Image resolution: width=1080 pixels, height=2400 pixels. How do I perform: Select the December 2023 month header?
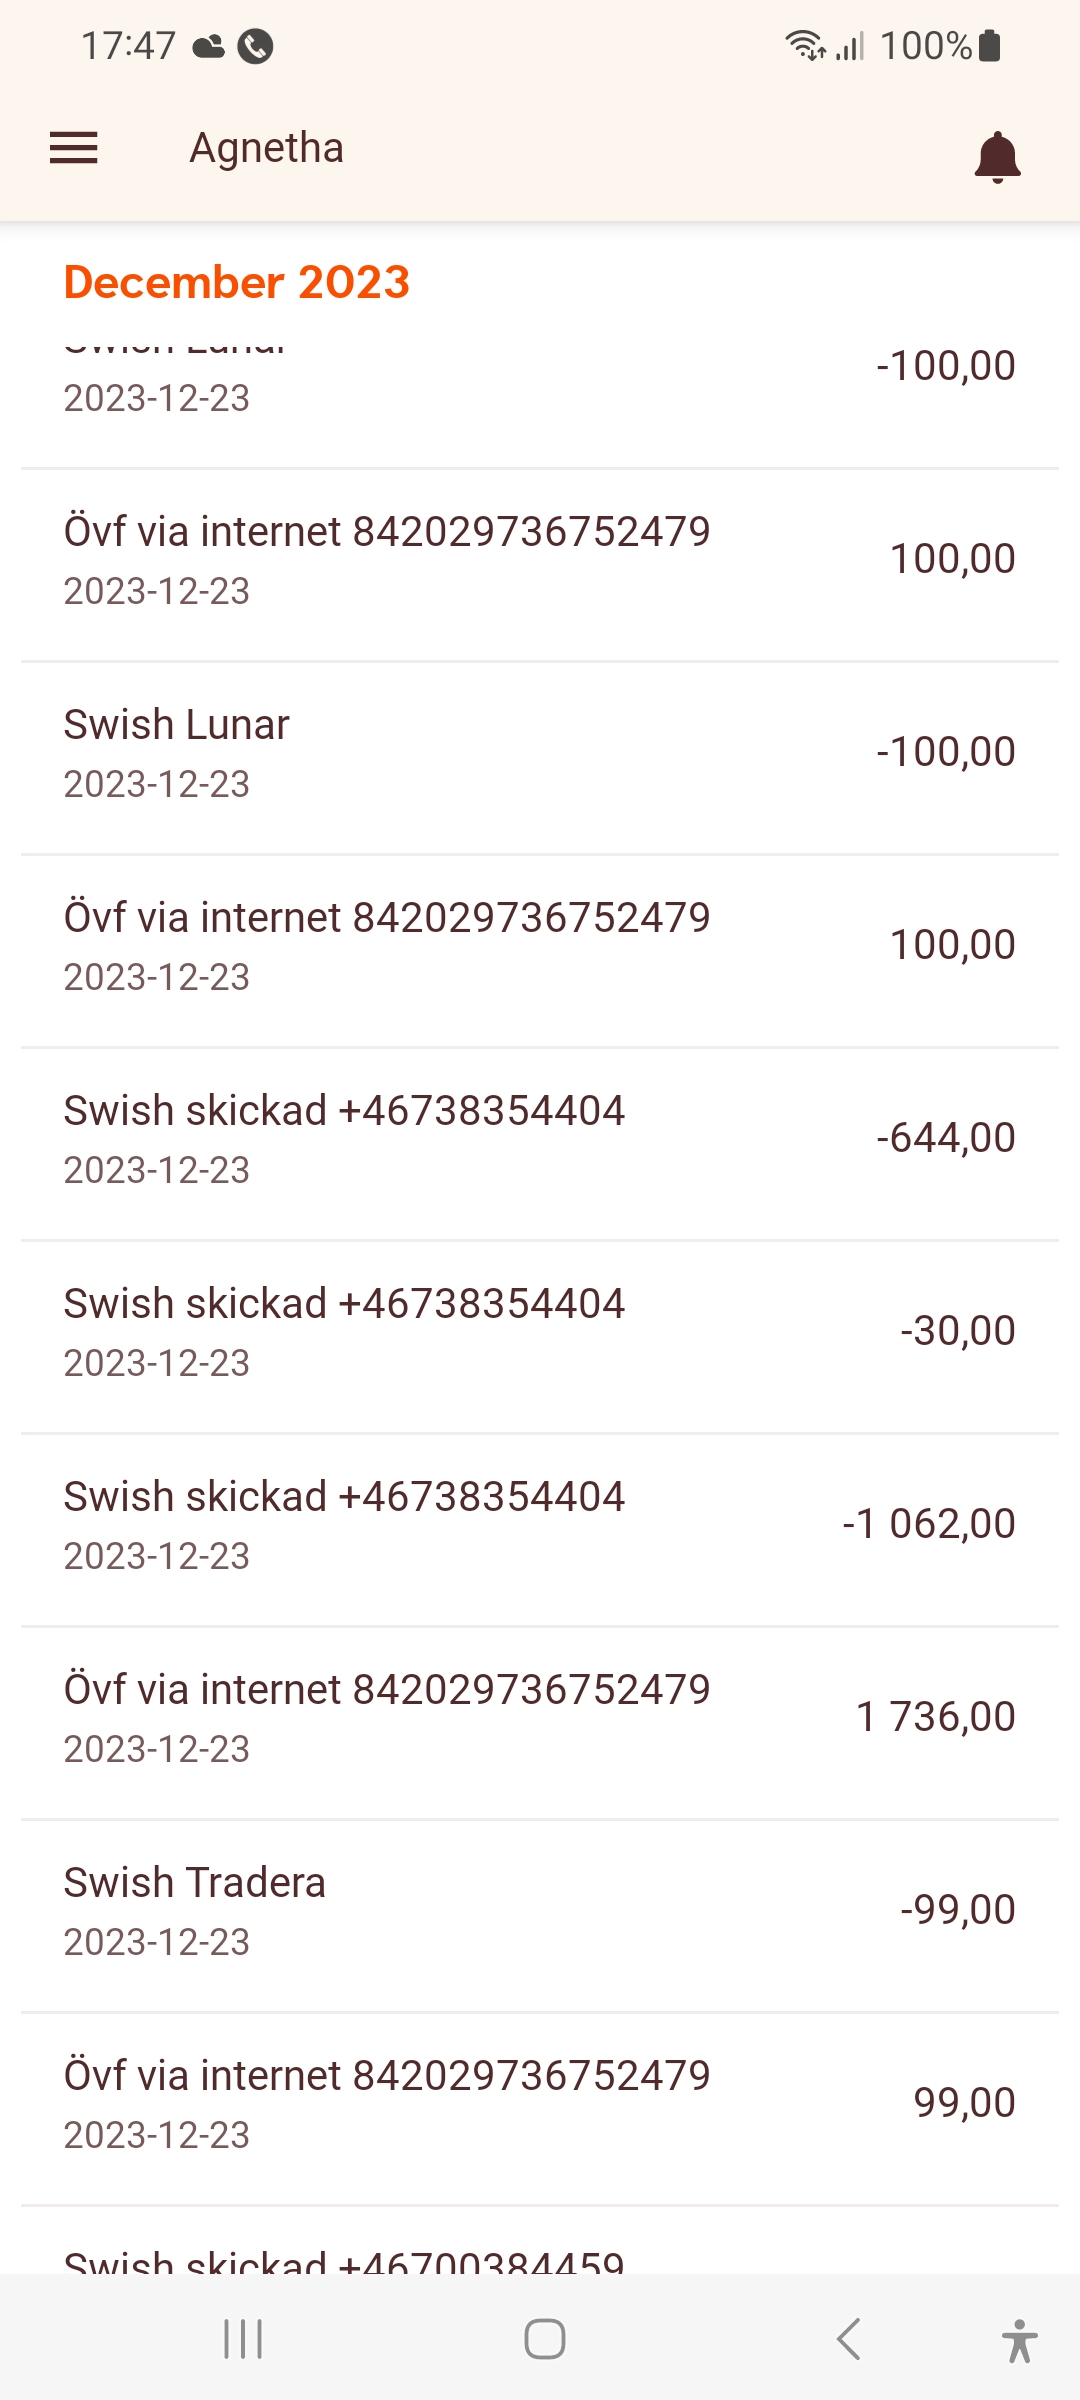click(237, 282)
